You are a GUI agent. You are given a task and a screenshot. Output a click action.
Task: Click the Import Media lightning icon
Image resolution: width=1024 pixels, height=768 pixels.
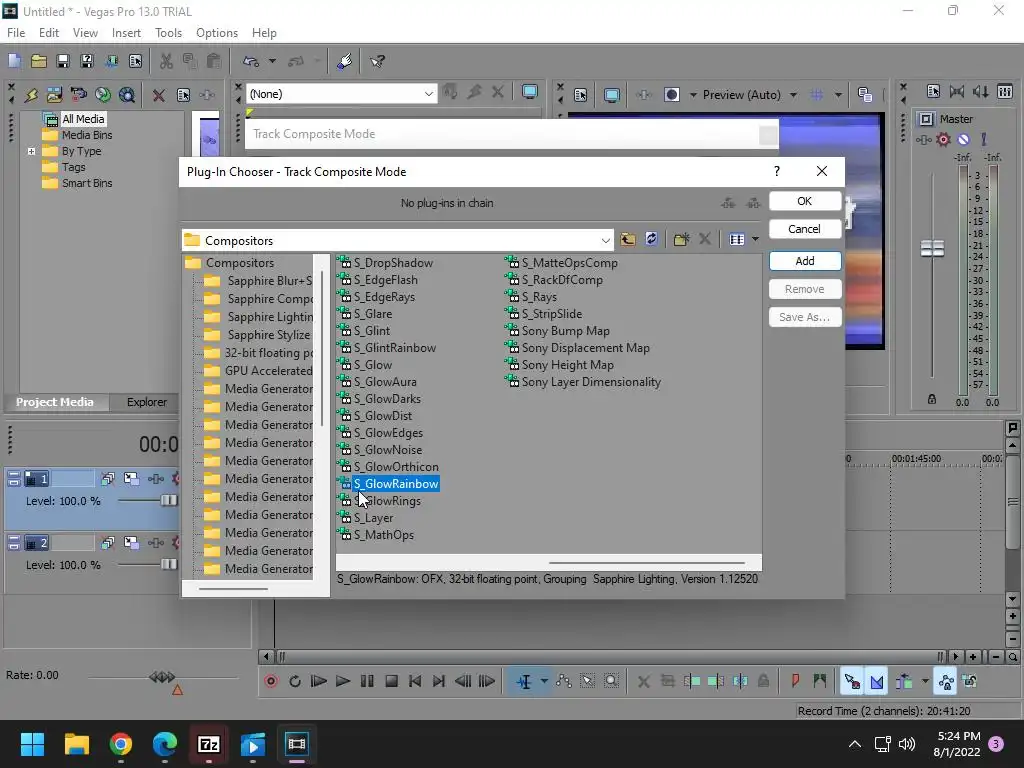[31, 95]
